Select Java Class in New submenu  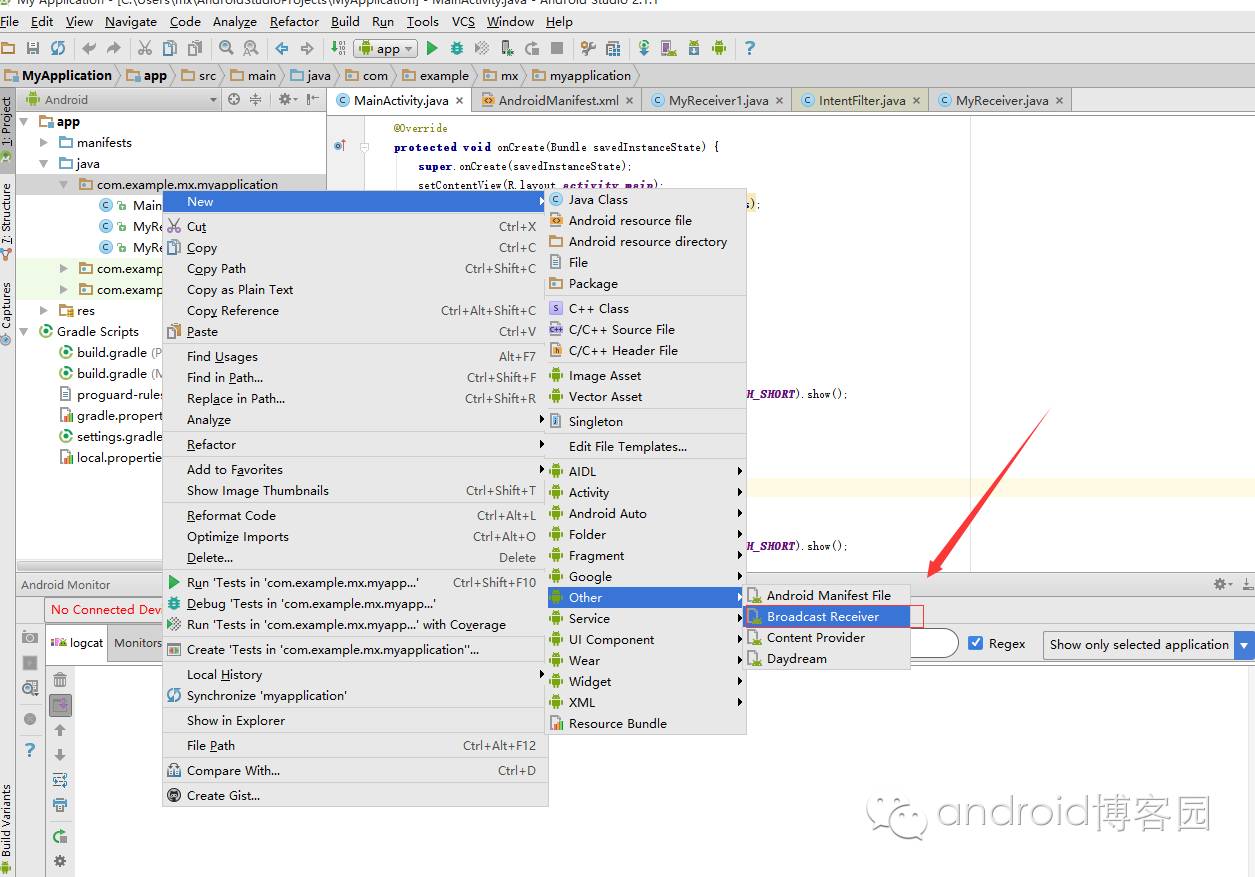[646, 199]
